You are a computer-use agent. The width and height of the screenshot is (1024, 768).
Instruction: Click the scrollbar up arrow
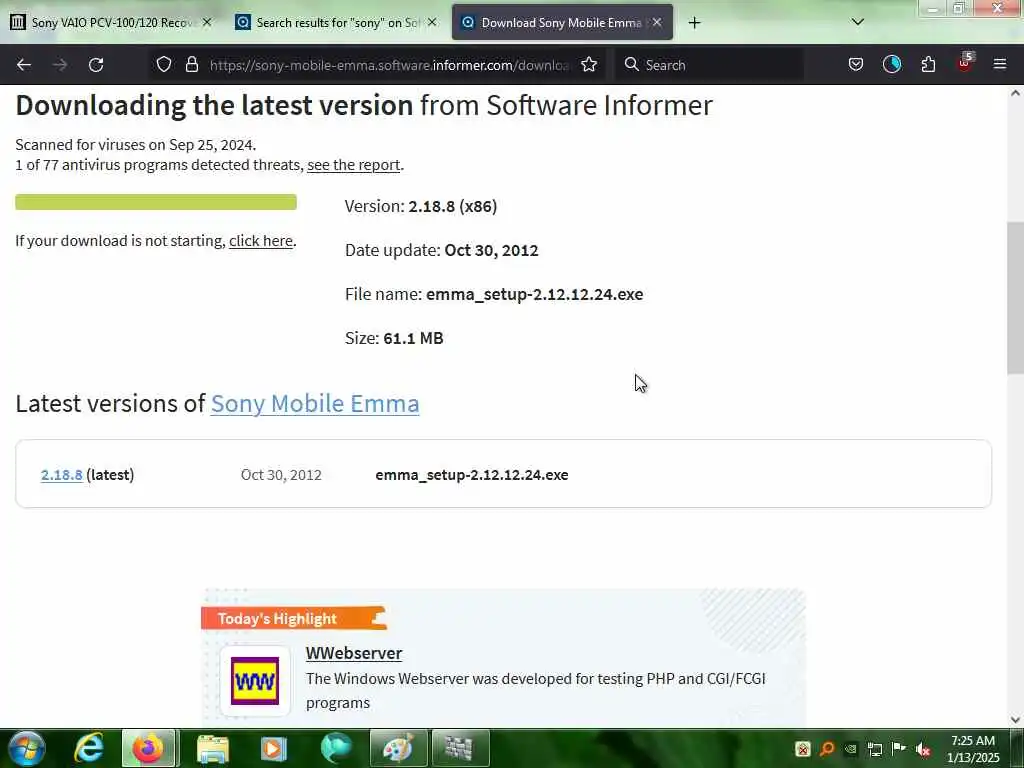(x=1015, y=93)
